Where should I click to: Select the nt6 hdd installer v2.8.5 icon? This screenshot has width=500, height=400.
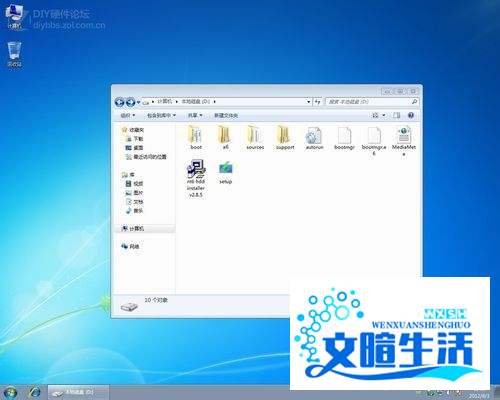click(196, 178)
